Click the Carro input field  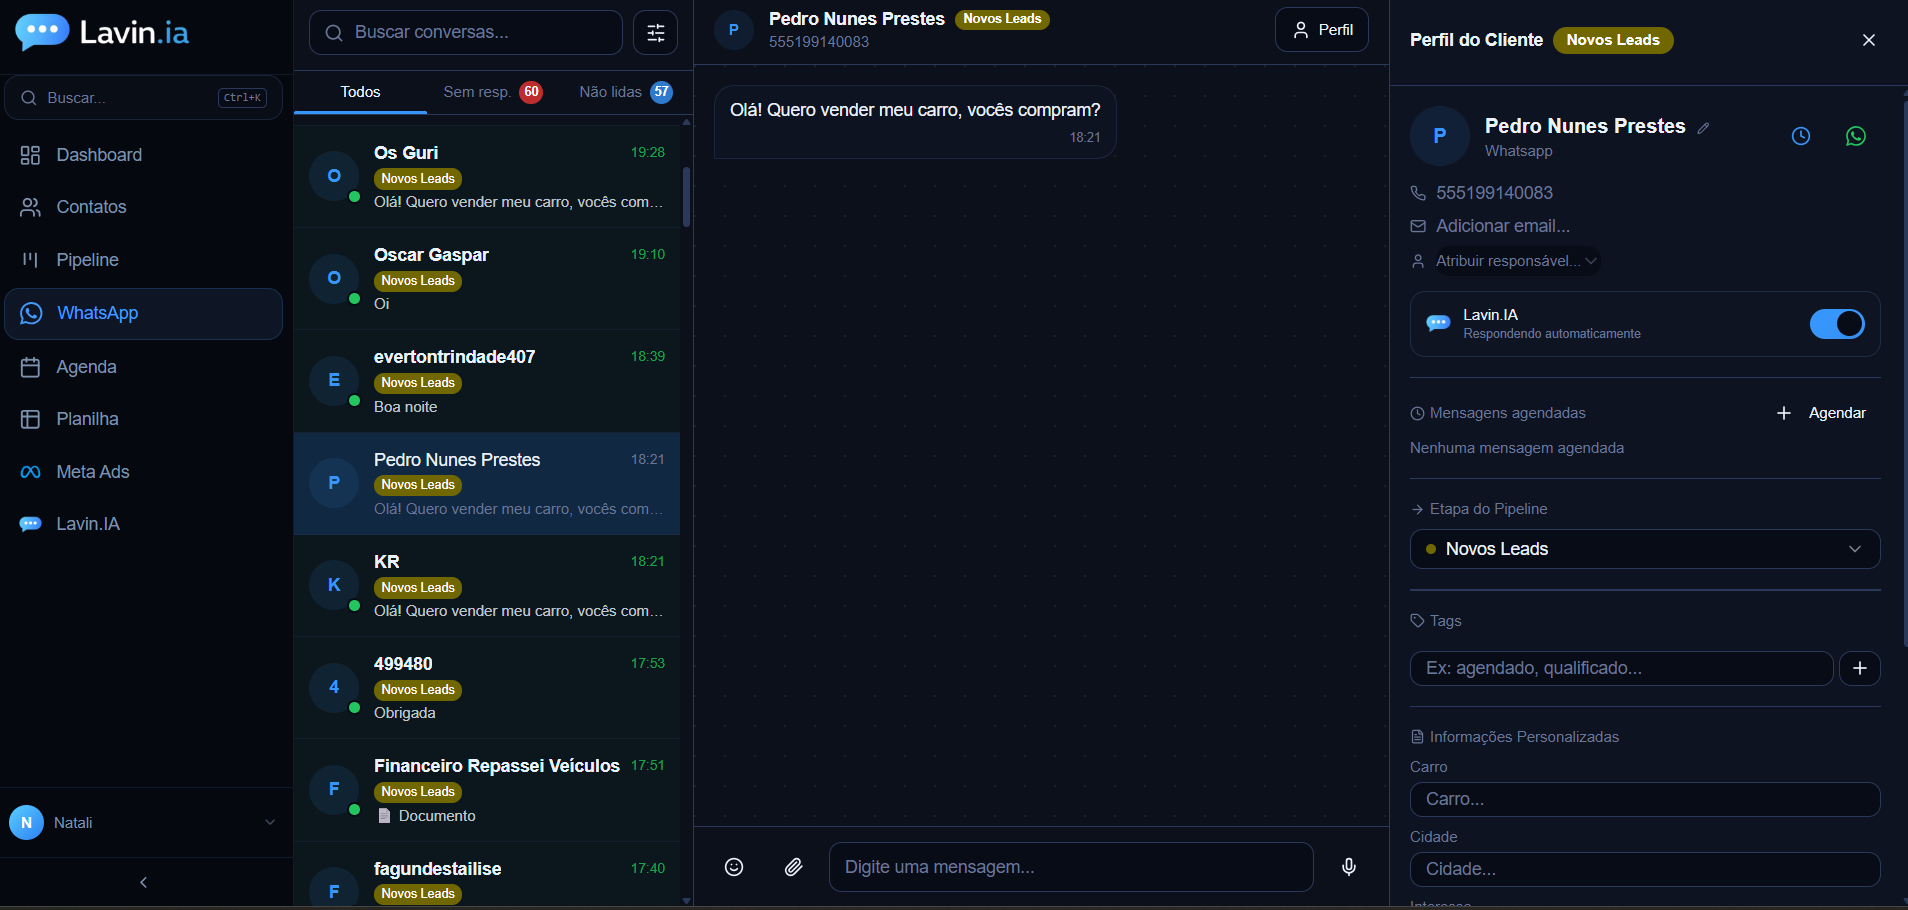pyautogui.click(x=1645, y=799)
